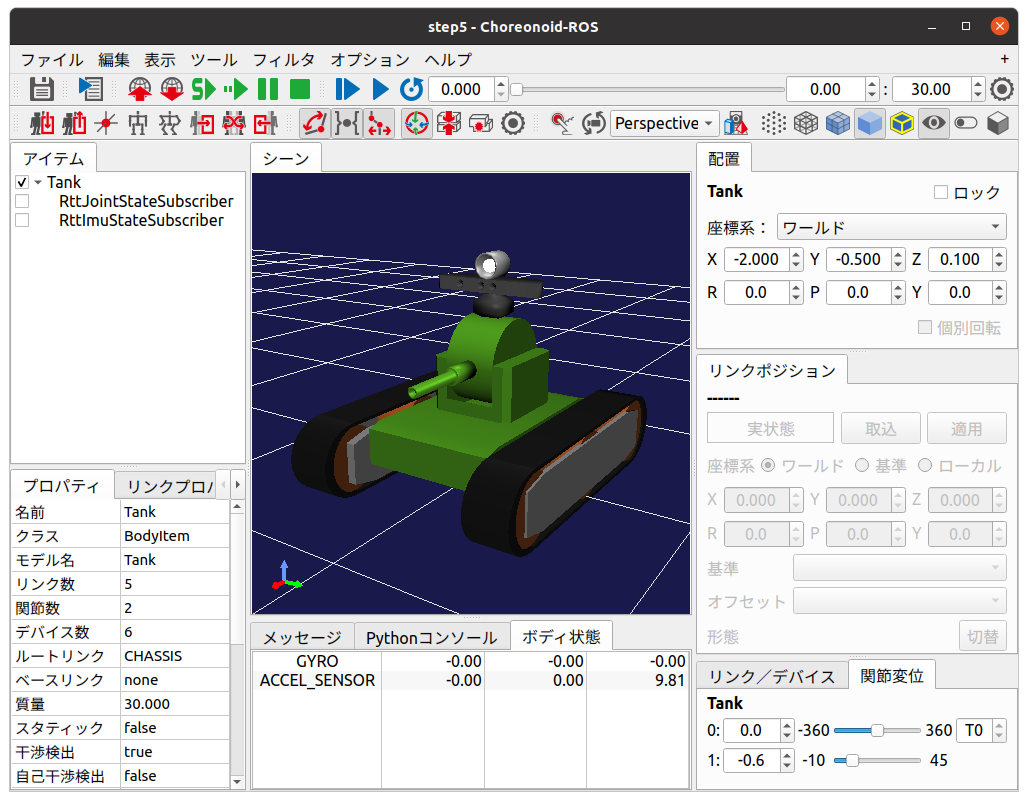
Task: Switch to the リンク／デバイス tab
Action: (x=771, y=676)
